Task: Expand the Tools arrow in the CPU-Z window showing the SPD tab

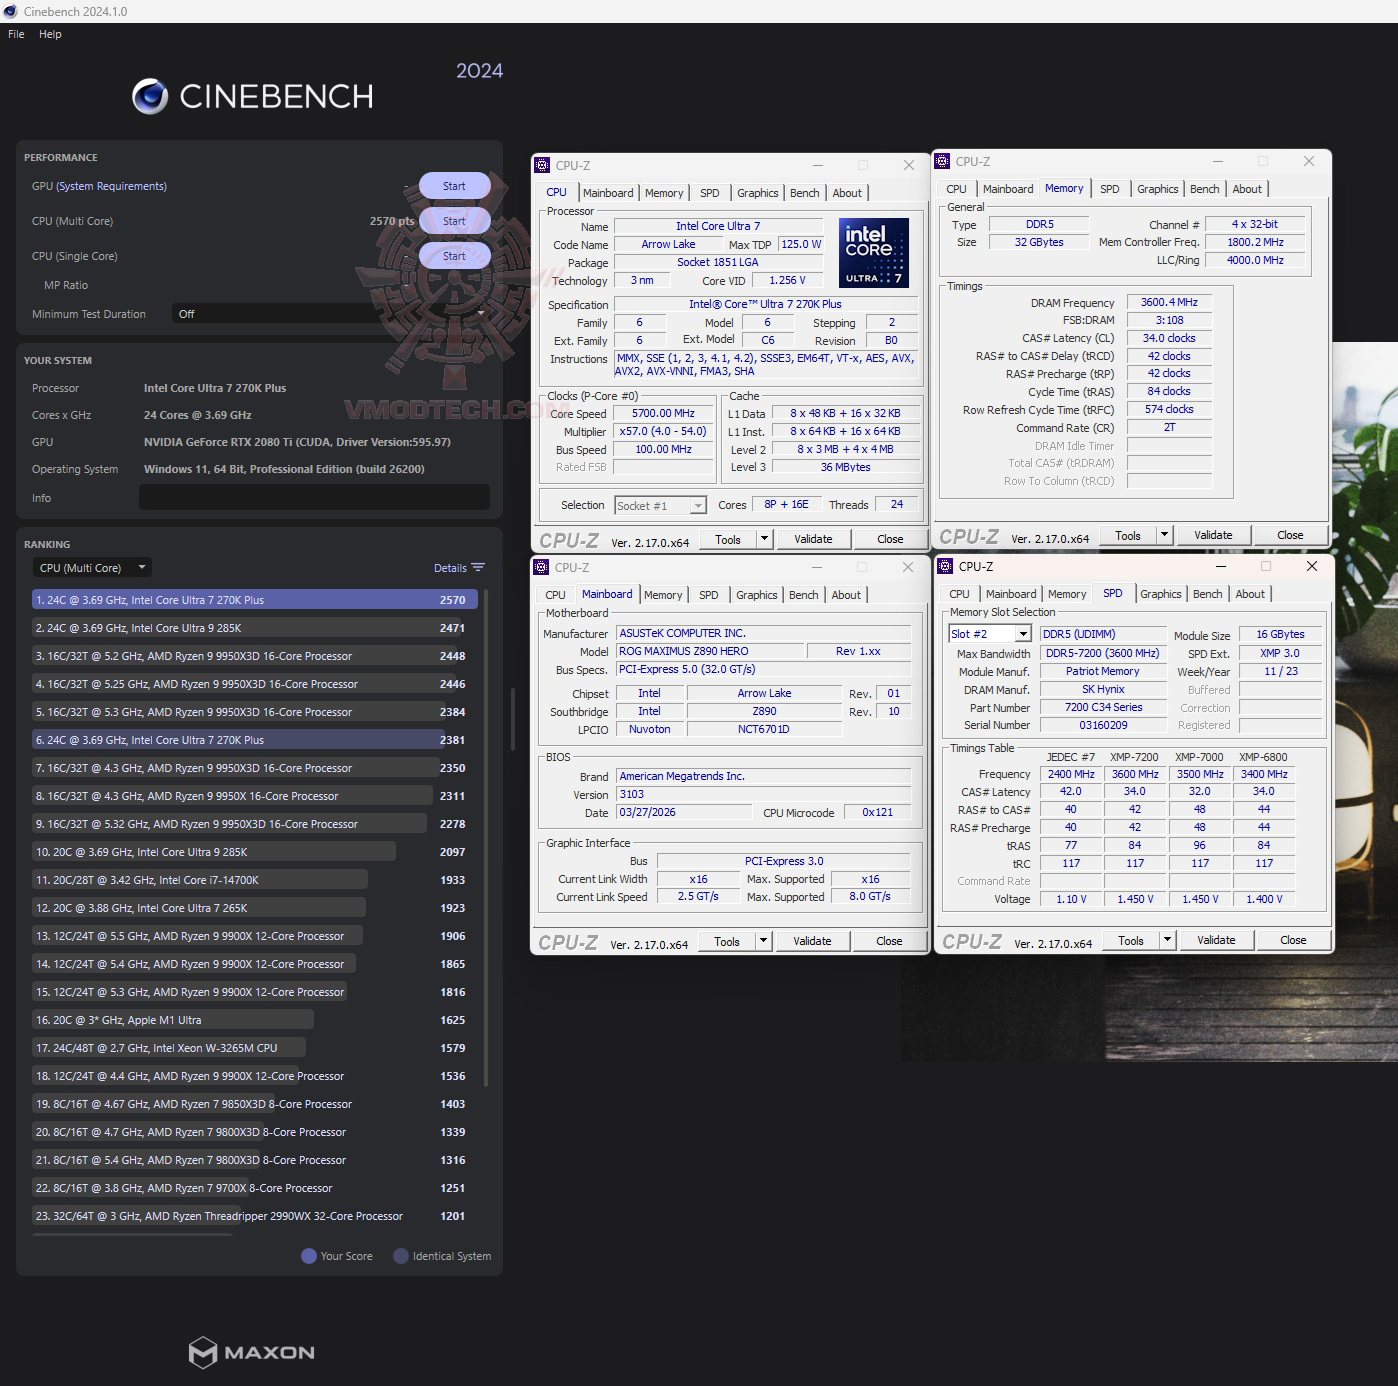Action: pyautogui.click(x=1167, y=940)
